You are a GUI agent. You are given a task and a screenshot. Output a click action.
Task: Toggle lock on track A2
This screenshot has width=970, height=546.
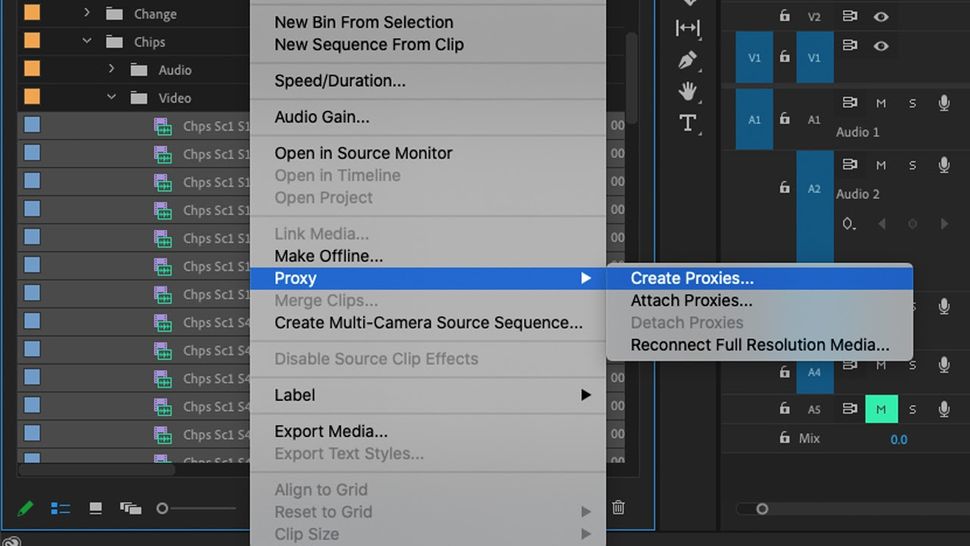784,187
